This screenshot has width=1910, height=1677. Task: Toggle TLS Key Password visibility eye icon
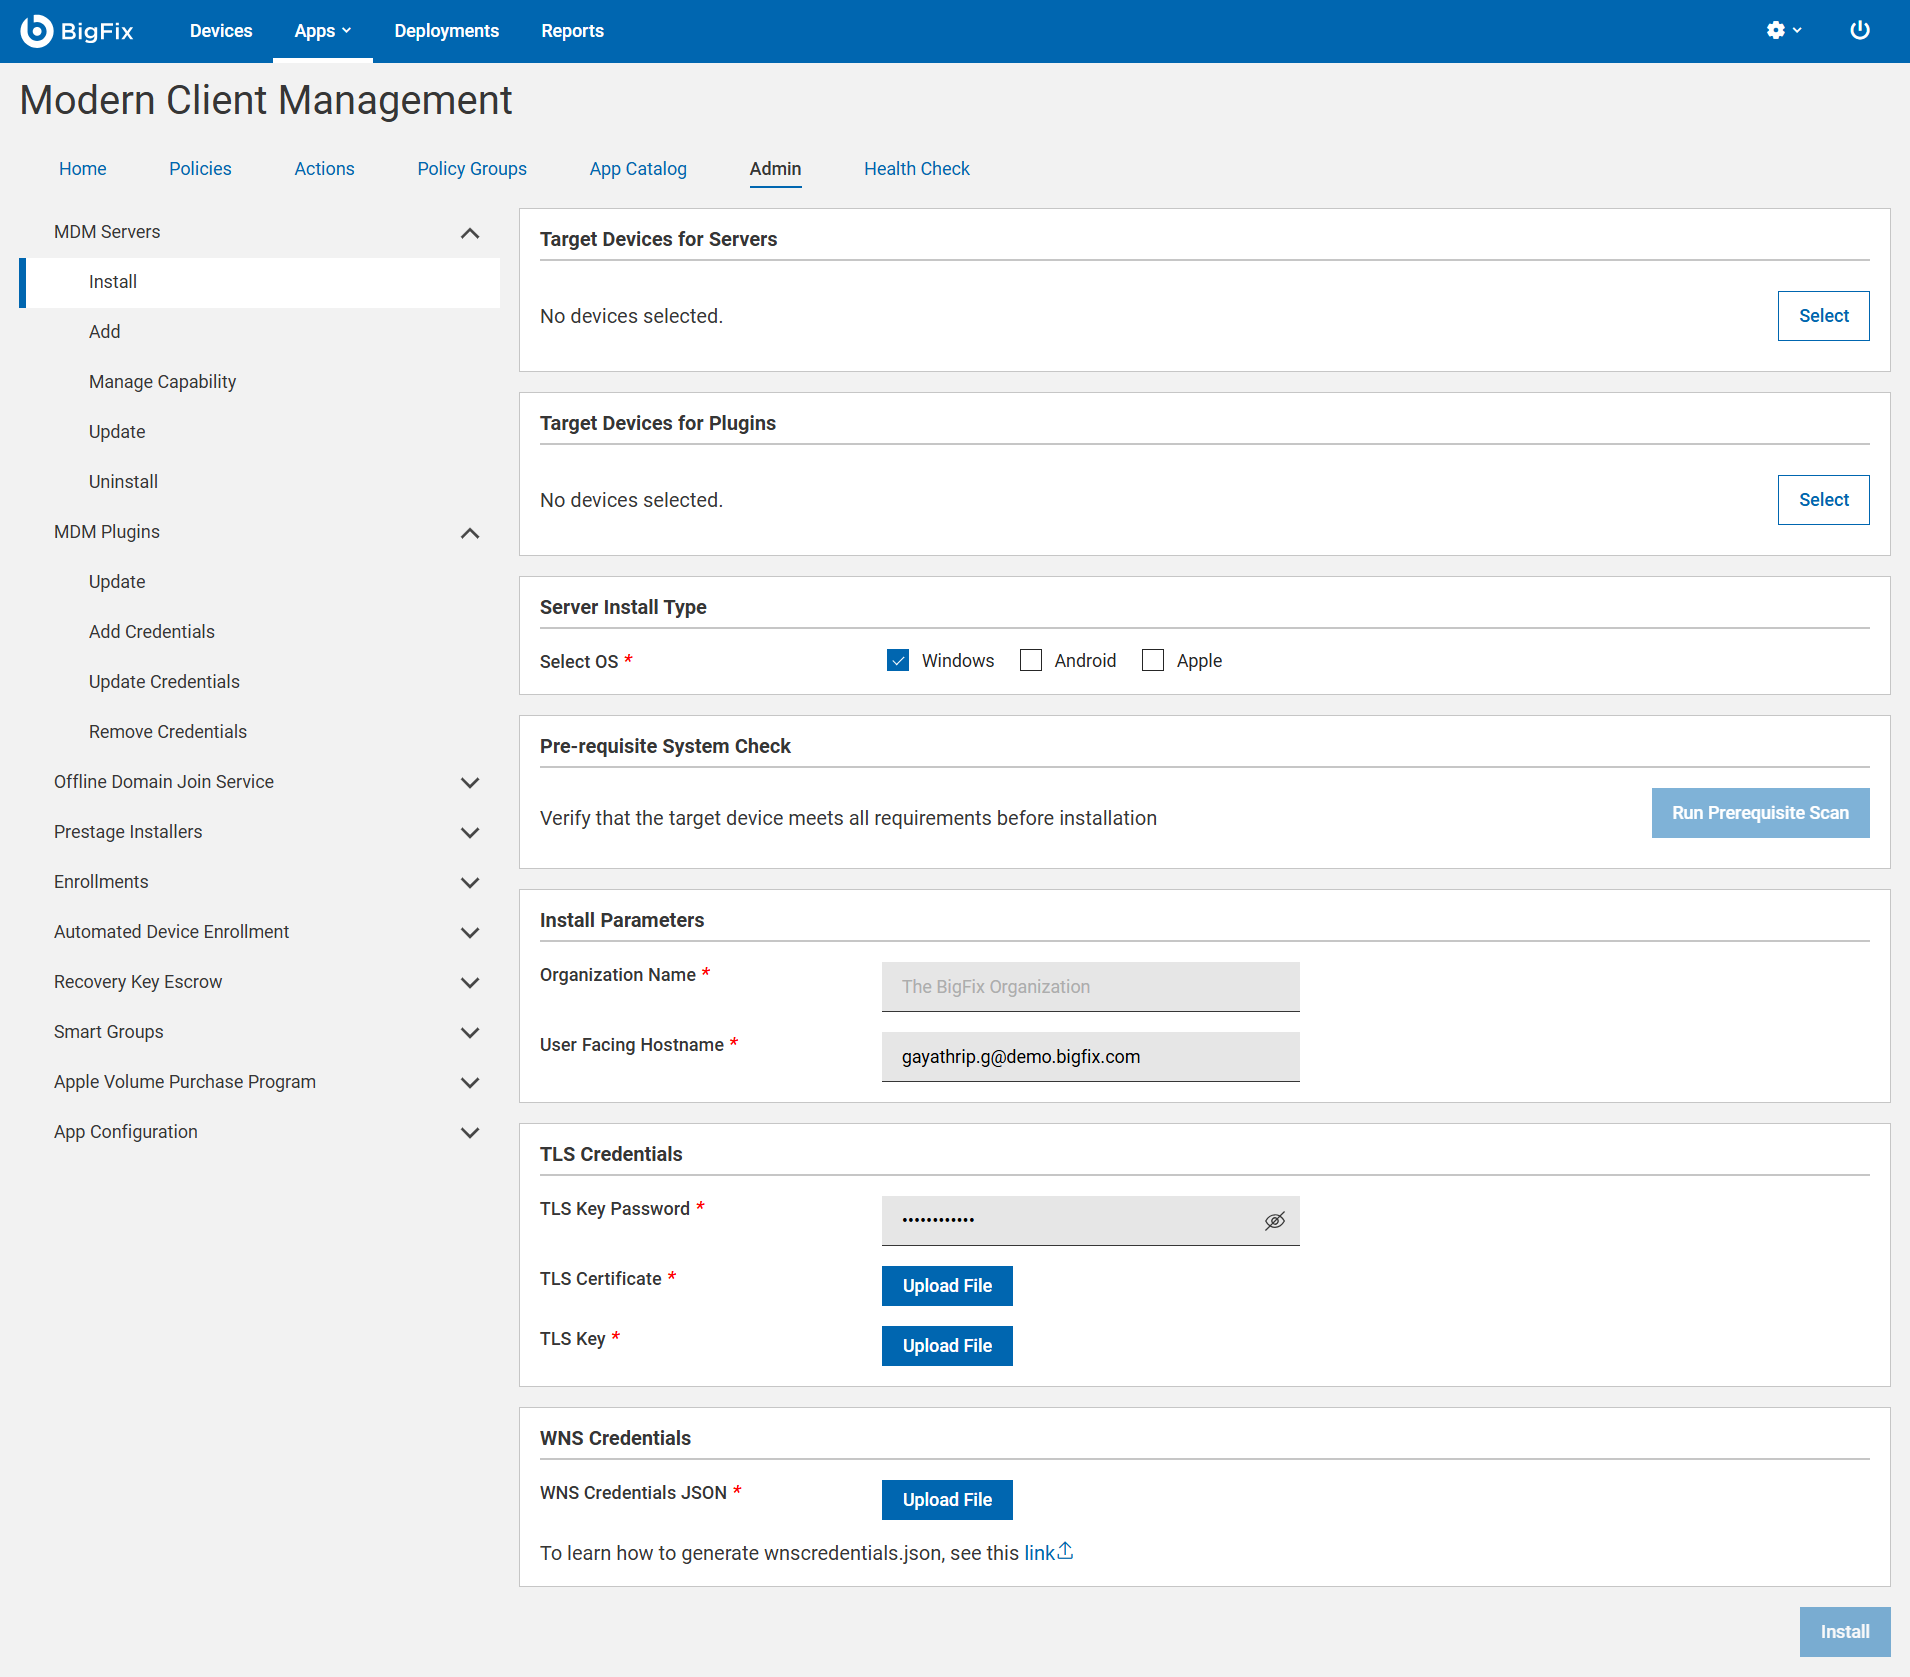point(1275,1220)
